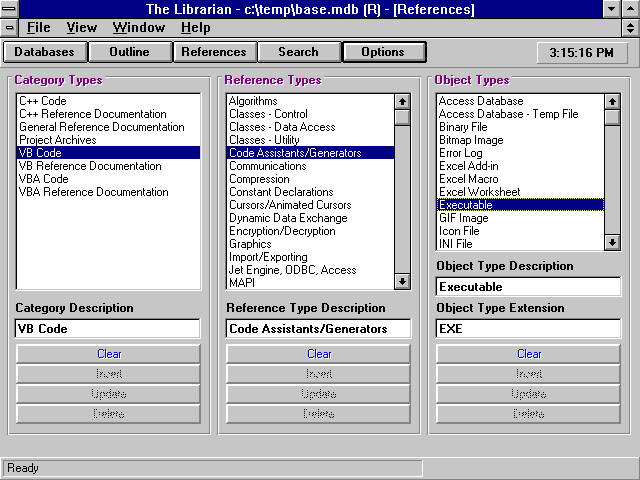Select Algorithms in Reference Types list
Screen dimensions: 640x480
point(255,101)
